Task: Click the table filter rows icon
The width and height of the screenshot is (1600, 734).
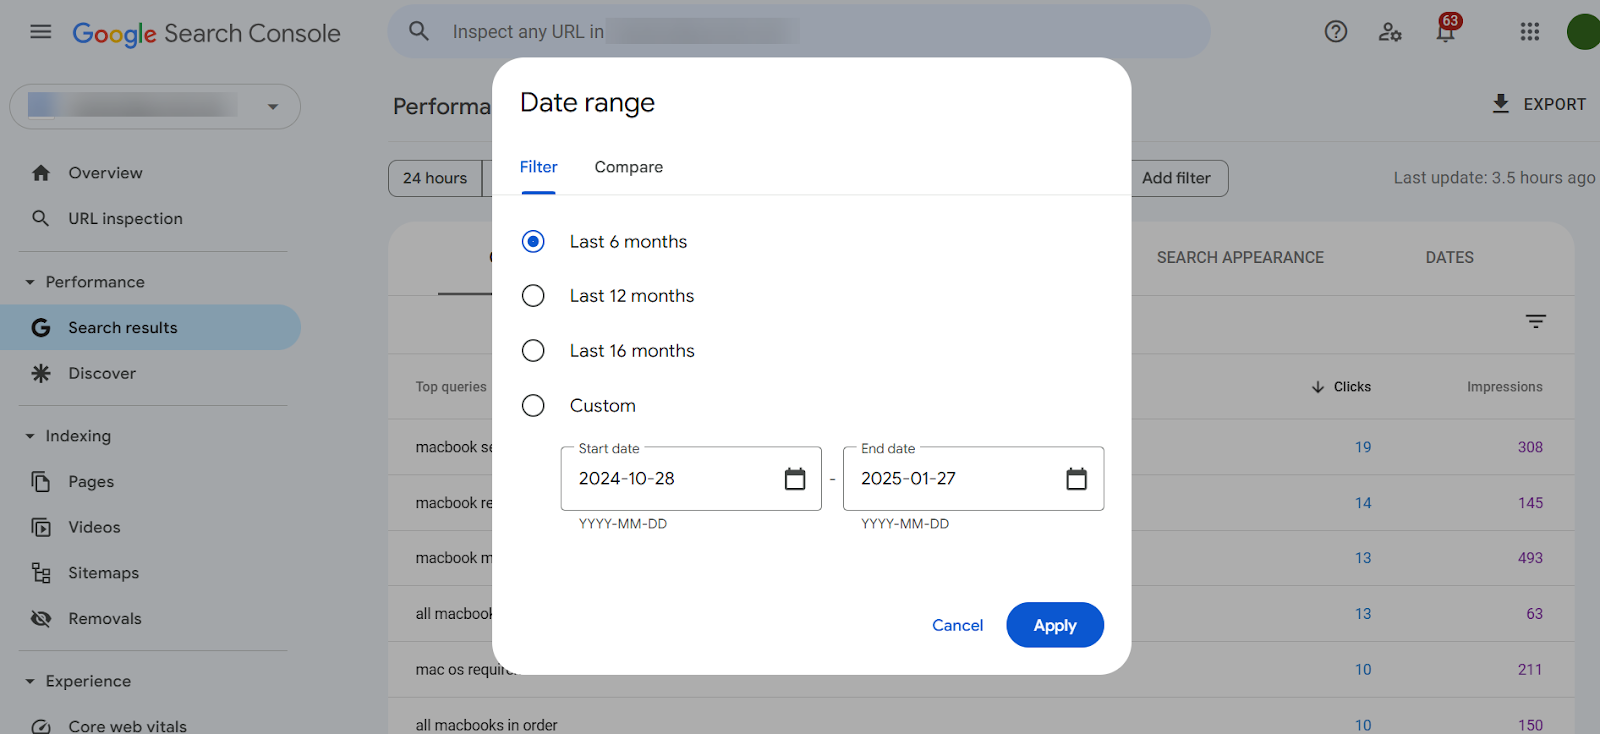Action: point(1536,321)
